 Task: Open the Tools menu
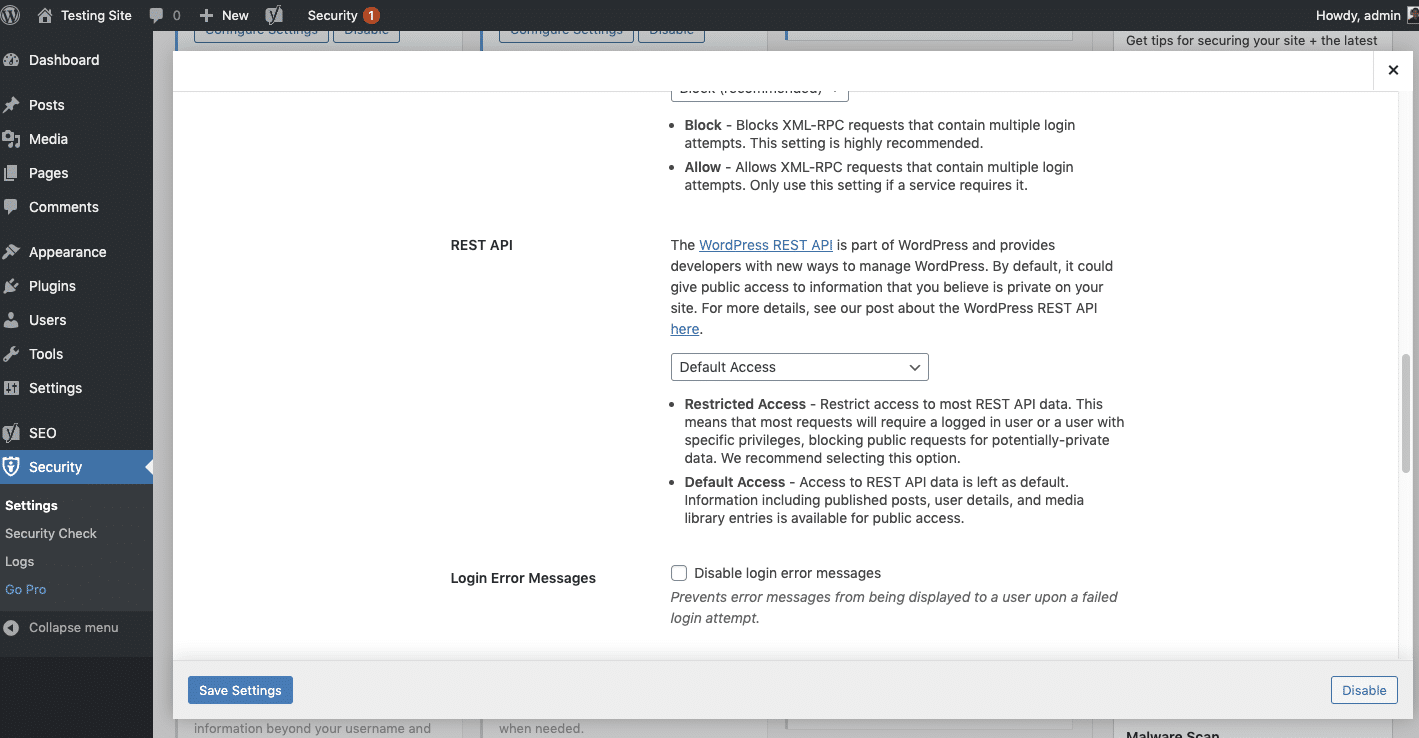tap(76, 354)
